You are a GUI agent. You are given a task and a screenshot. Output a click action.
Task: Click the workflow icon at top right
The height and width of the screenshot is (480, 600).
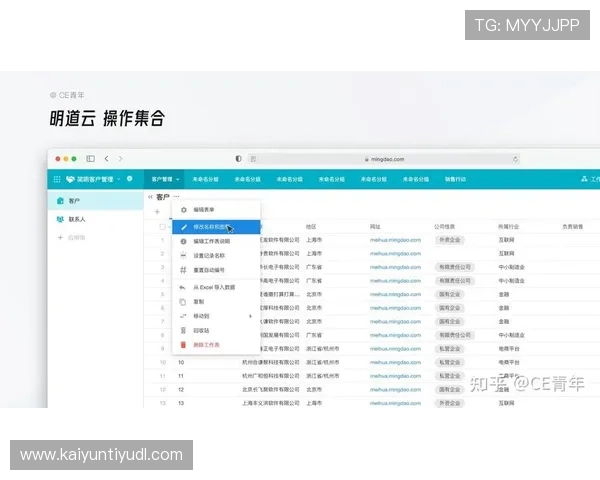[584, 179]
